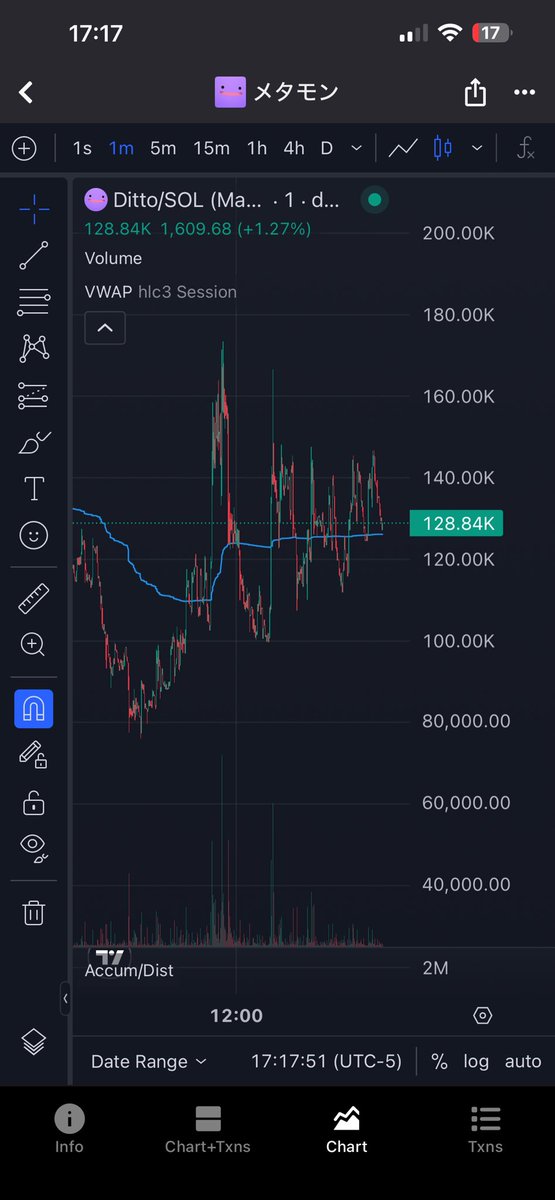Select the 1s timeframe
Image resolution: width=555 pixels, height=1200 pixels.
[82, 148]
